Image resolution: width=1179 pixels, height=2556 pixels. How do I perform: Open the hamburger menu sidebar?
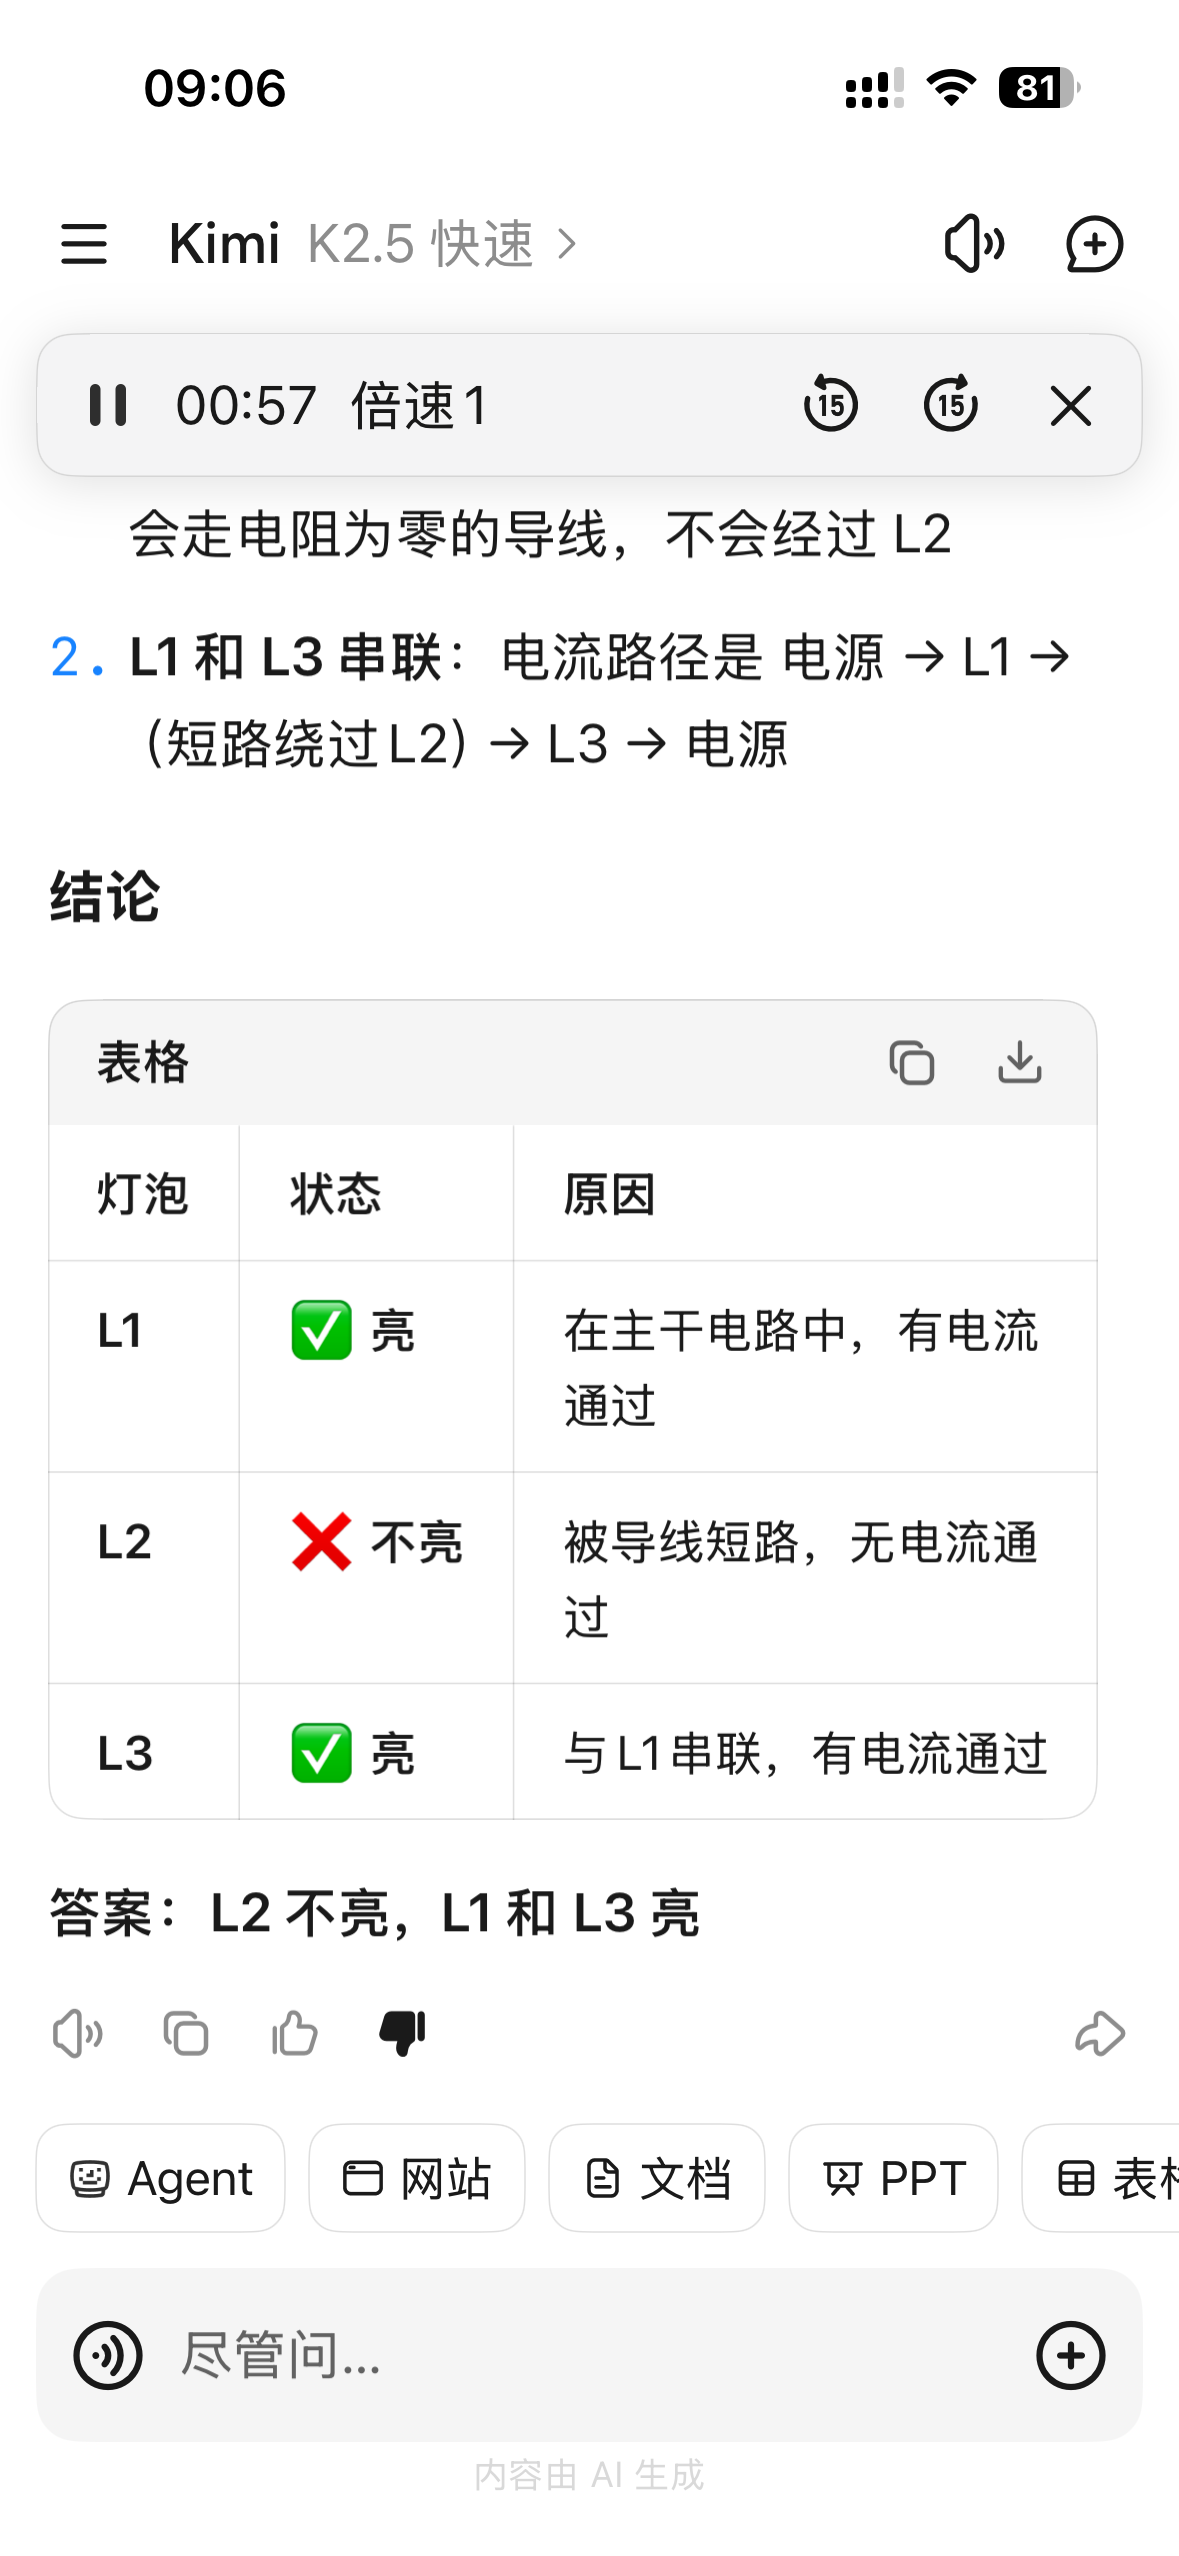[84, 244]
